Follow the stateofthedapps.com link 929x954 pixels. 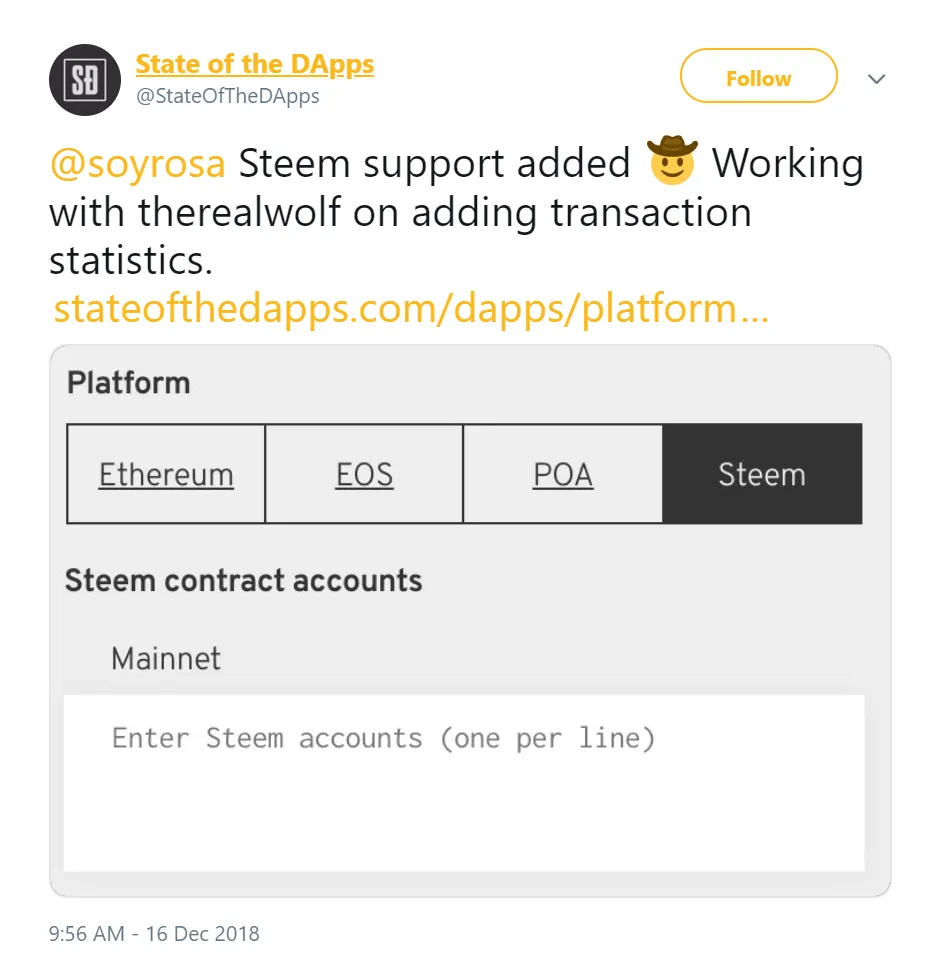410,309
